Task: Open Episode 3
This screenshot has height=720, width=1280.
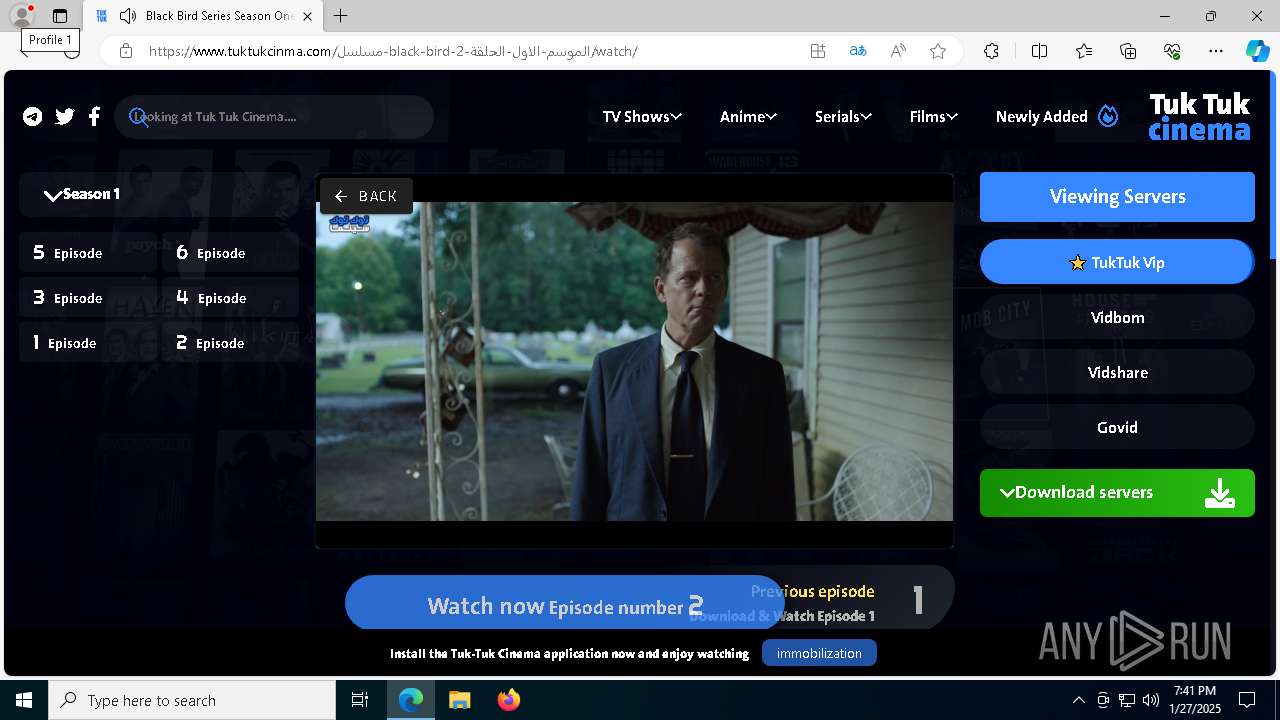Action: 87,298
